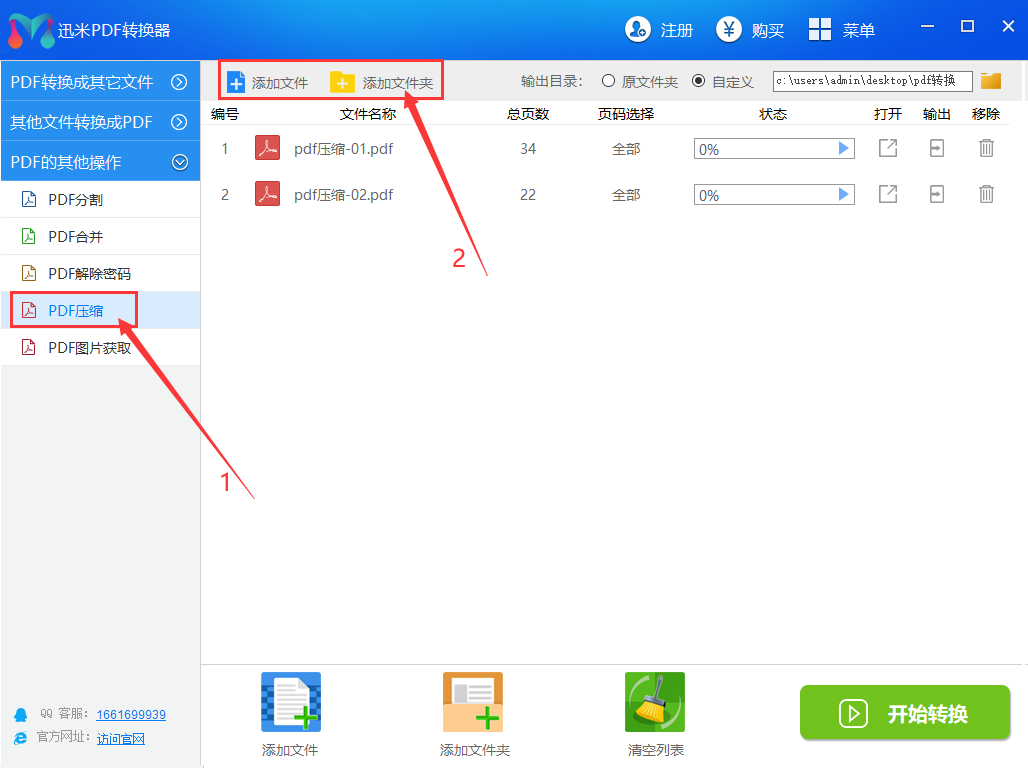Select PDF合并 in the sidebar

(100, 236)
